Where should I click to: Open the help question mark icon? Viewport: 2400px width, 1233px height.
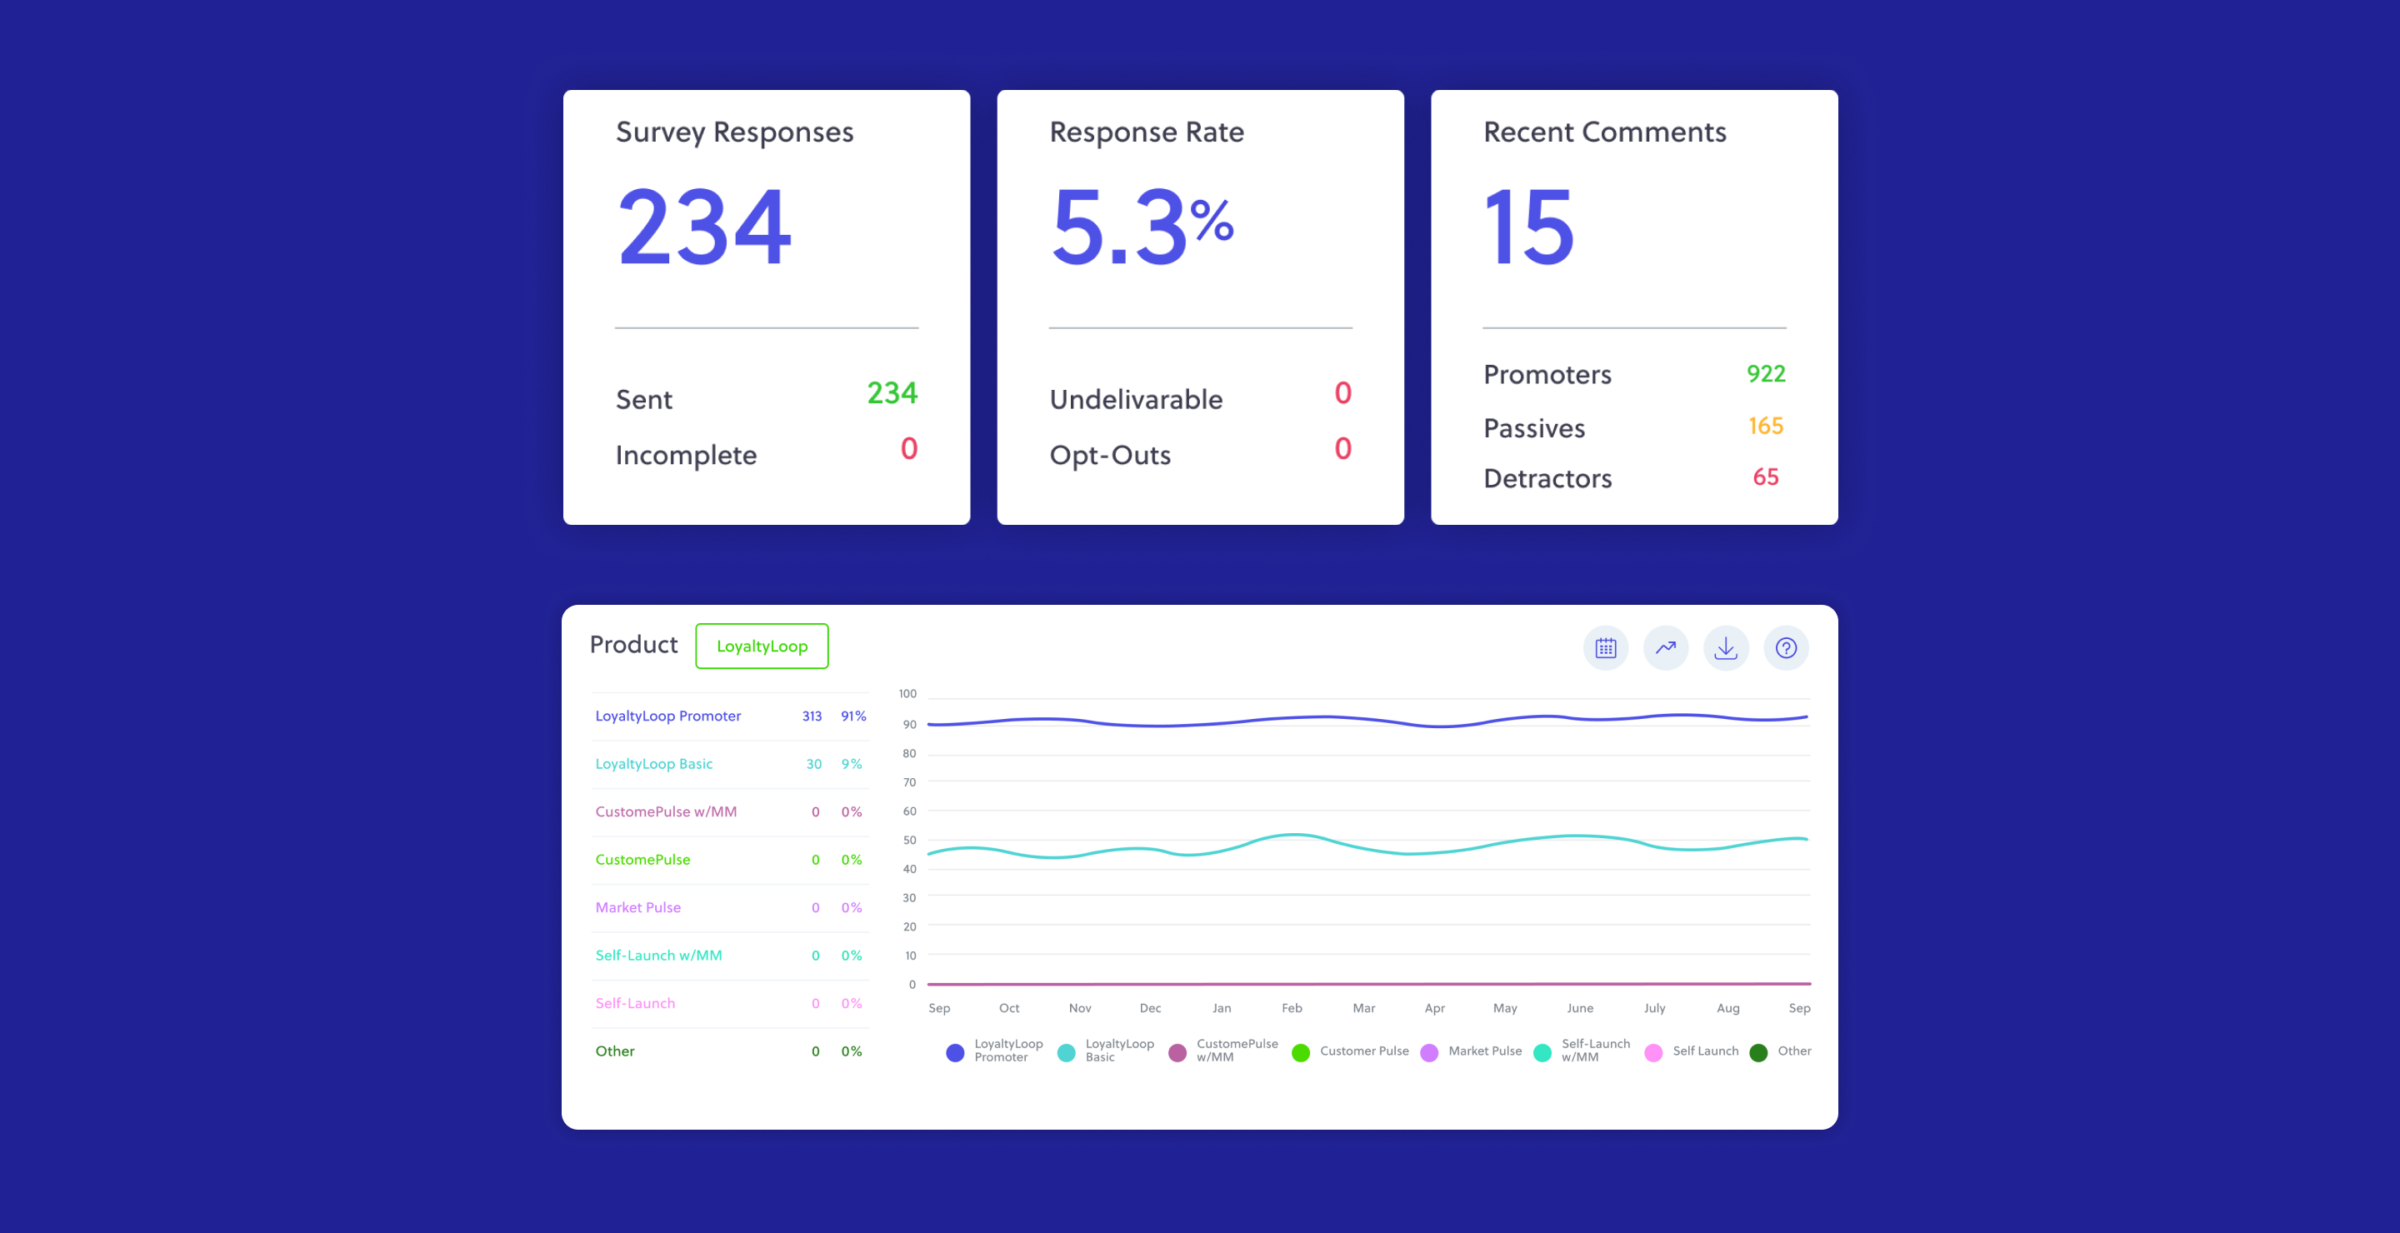[x=1786, y=648]
